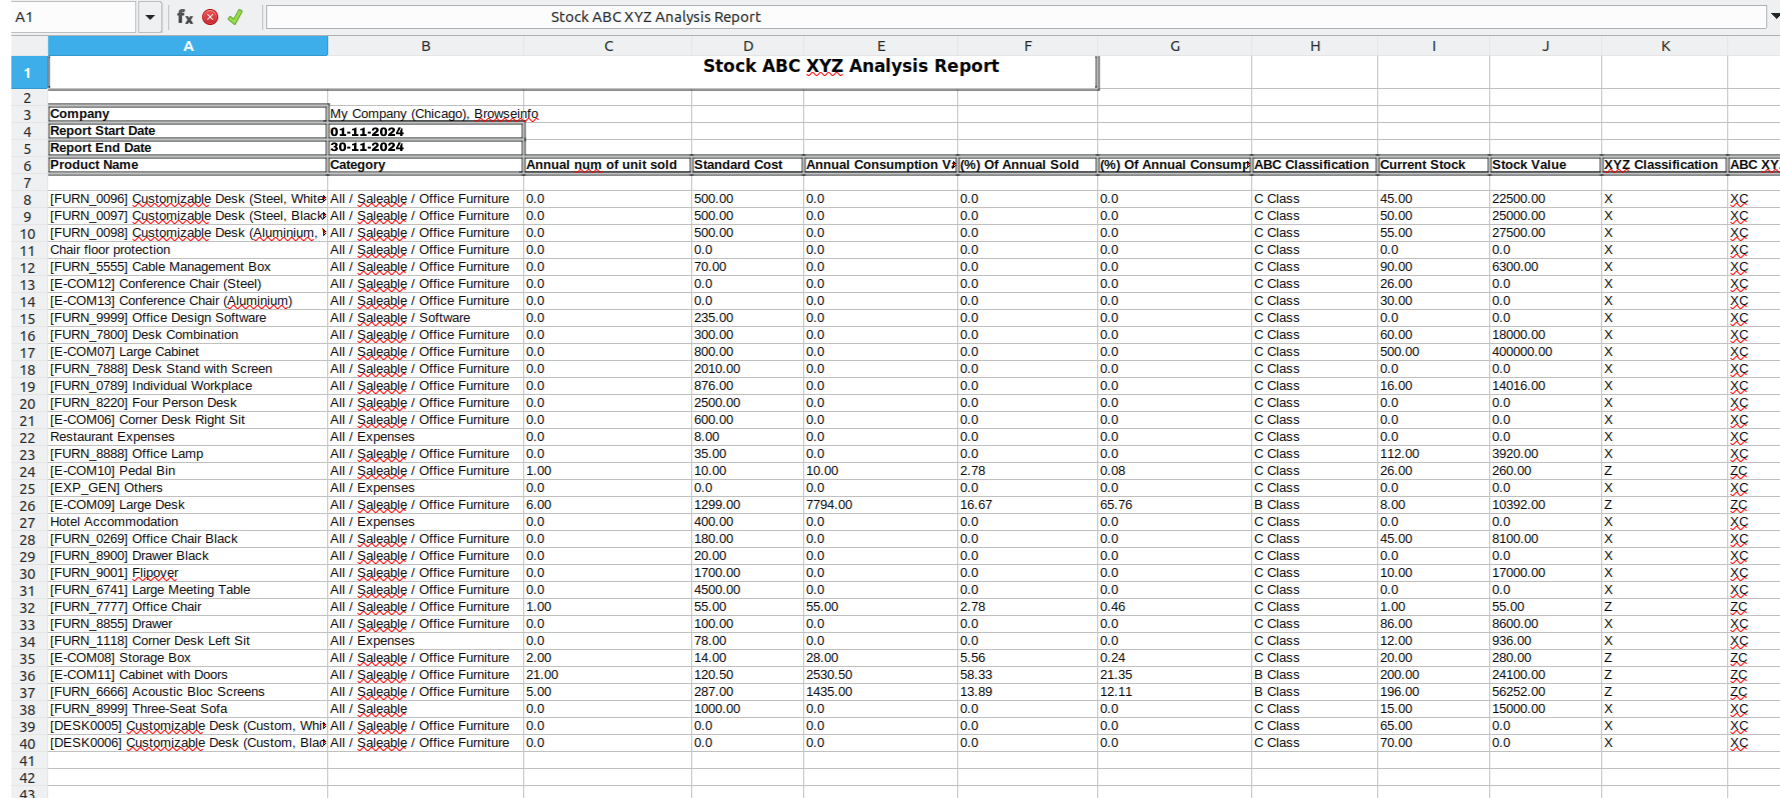Select column A header
This screenshot has height=798, width=1780.
[188, 46]
